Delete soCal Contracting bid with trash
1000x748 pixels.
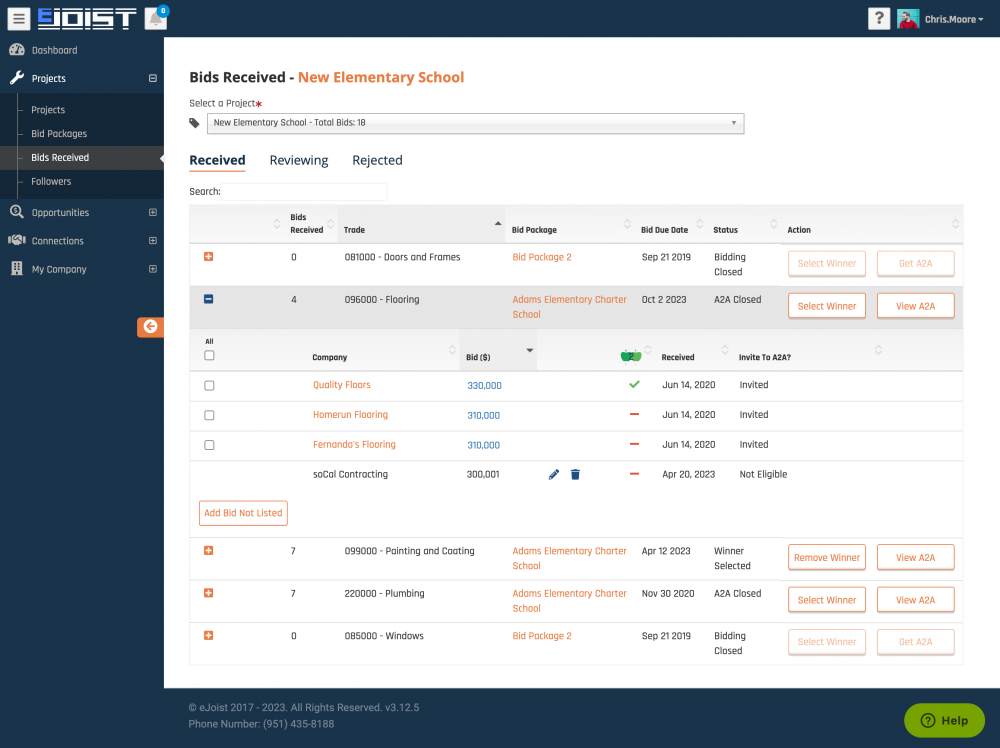pos(575,474)
